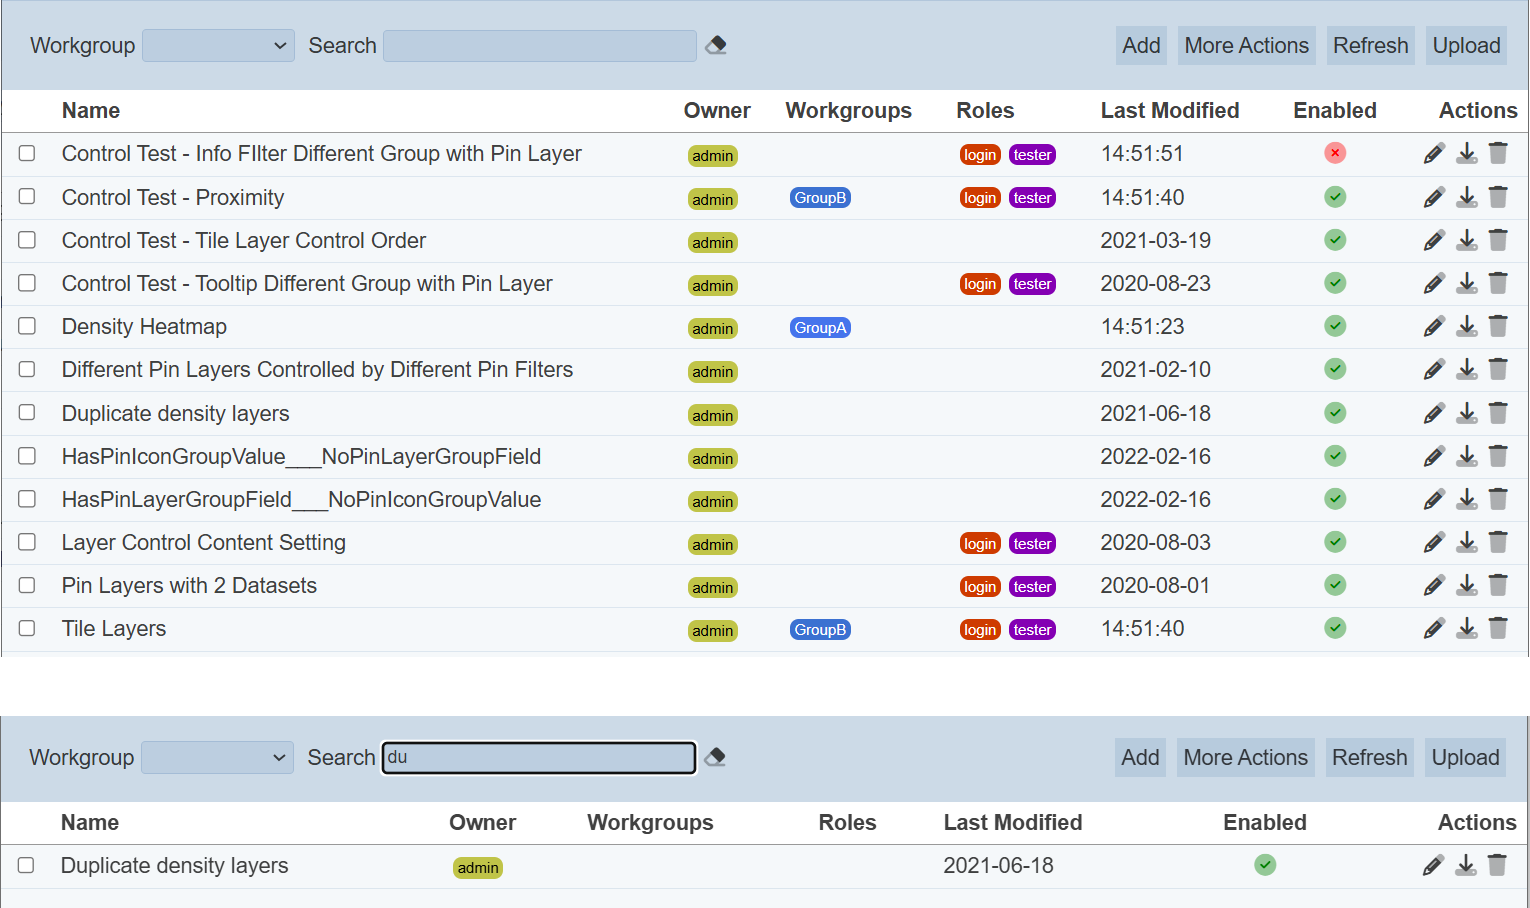Download the Tile Layers entry
This screenshot has height=908, width=1530.
[1466, 628]
